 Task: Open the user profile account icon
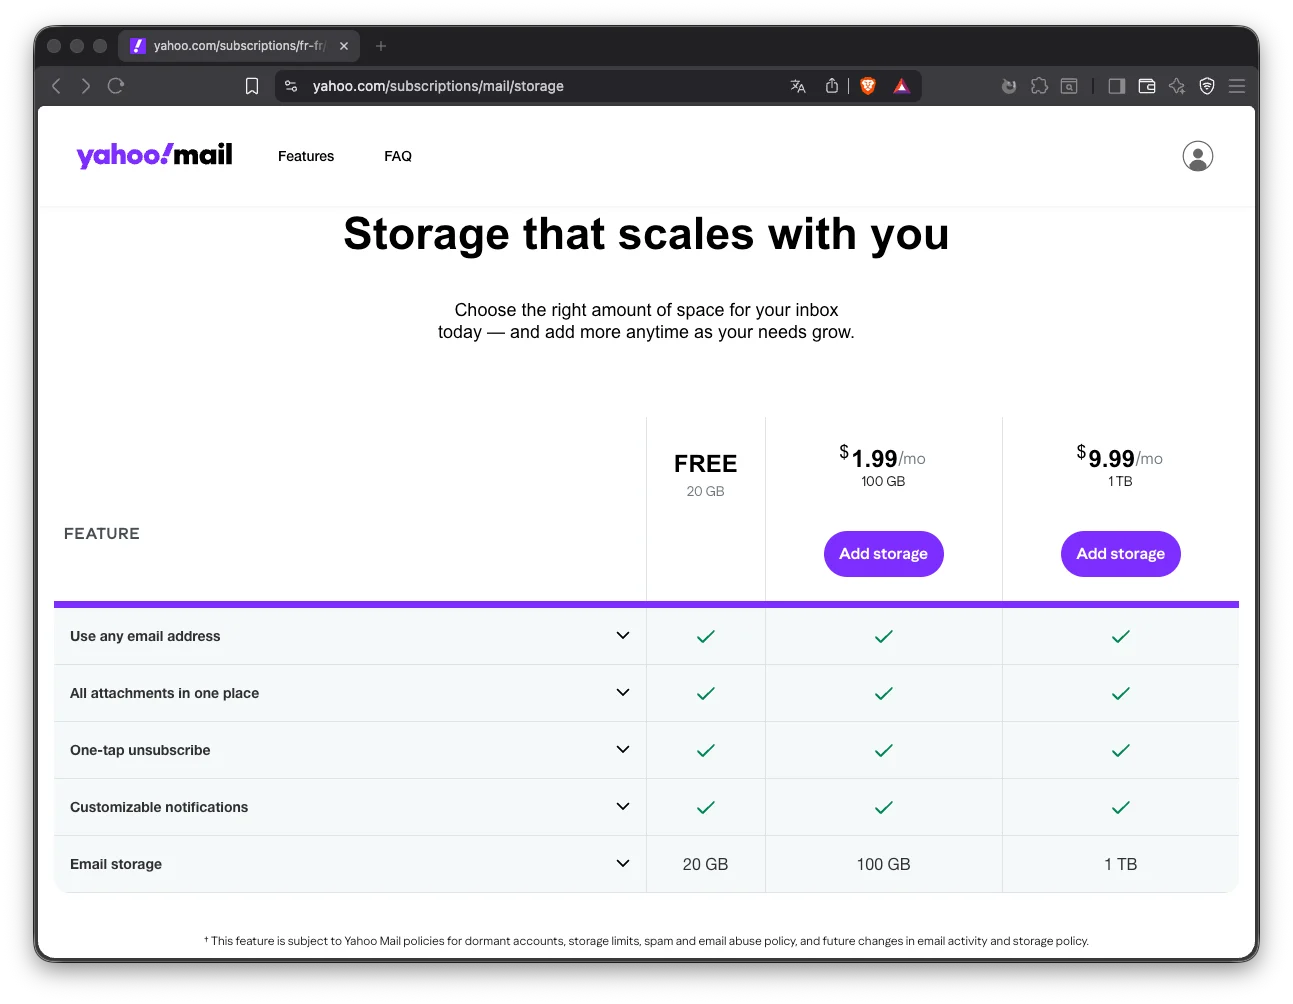tap(1197, 156)
